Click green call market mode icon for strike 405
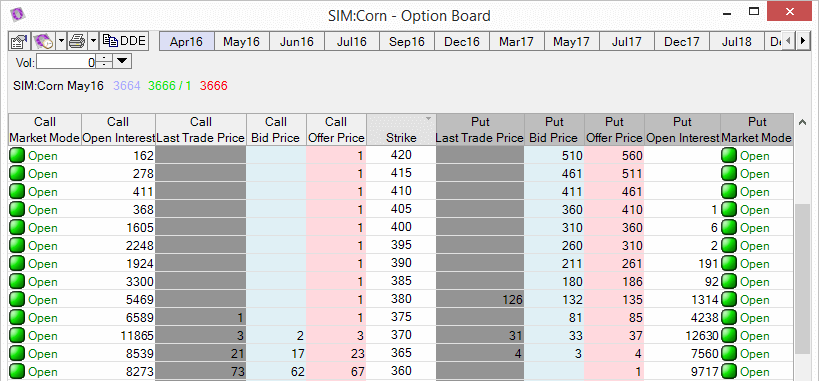This screenshot has width=819, height=381. (18, 210)
